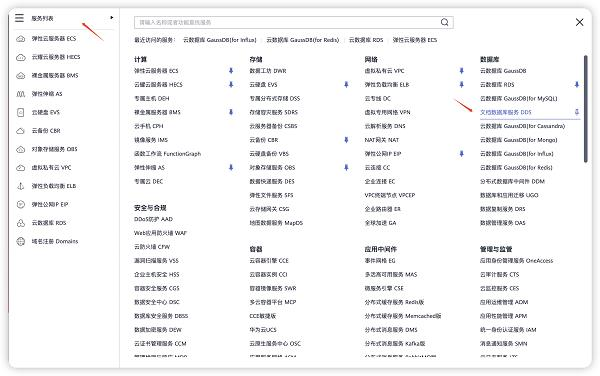This screenshot has width=600, height=376.
Task: Toggle the pin next to 云硬盘 EVS under 存储
Action: (346, 85)
